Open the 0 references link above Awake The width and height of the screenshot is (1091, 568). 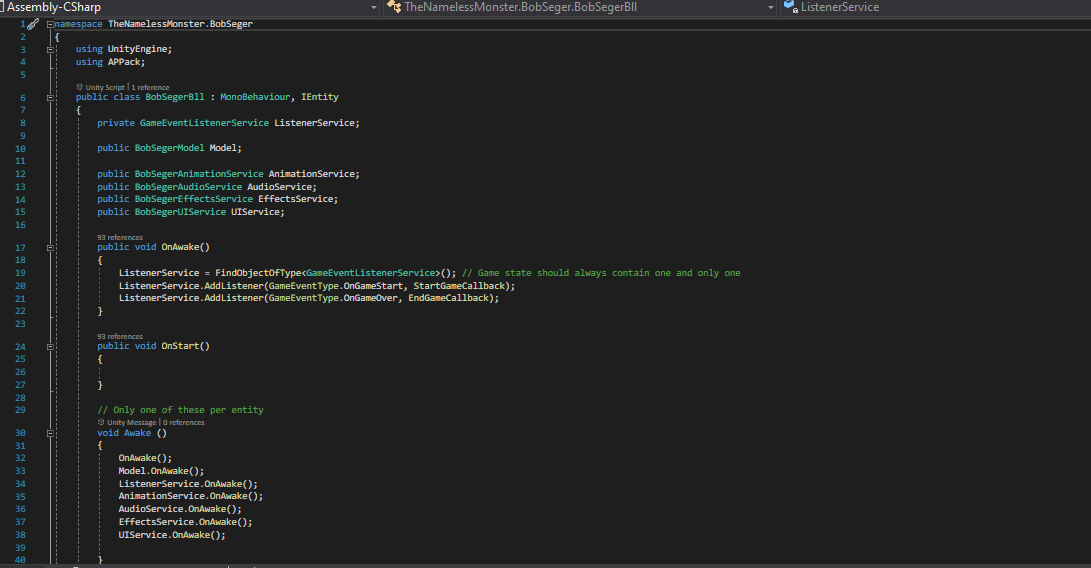tap(184, 423)
